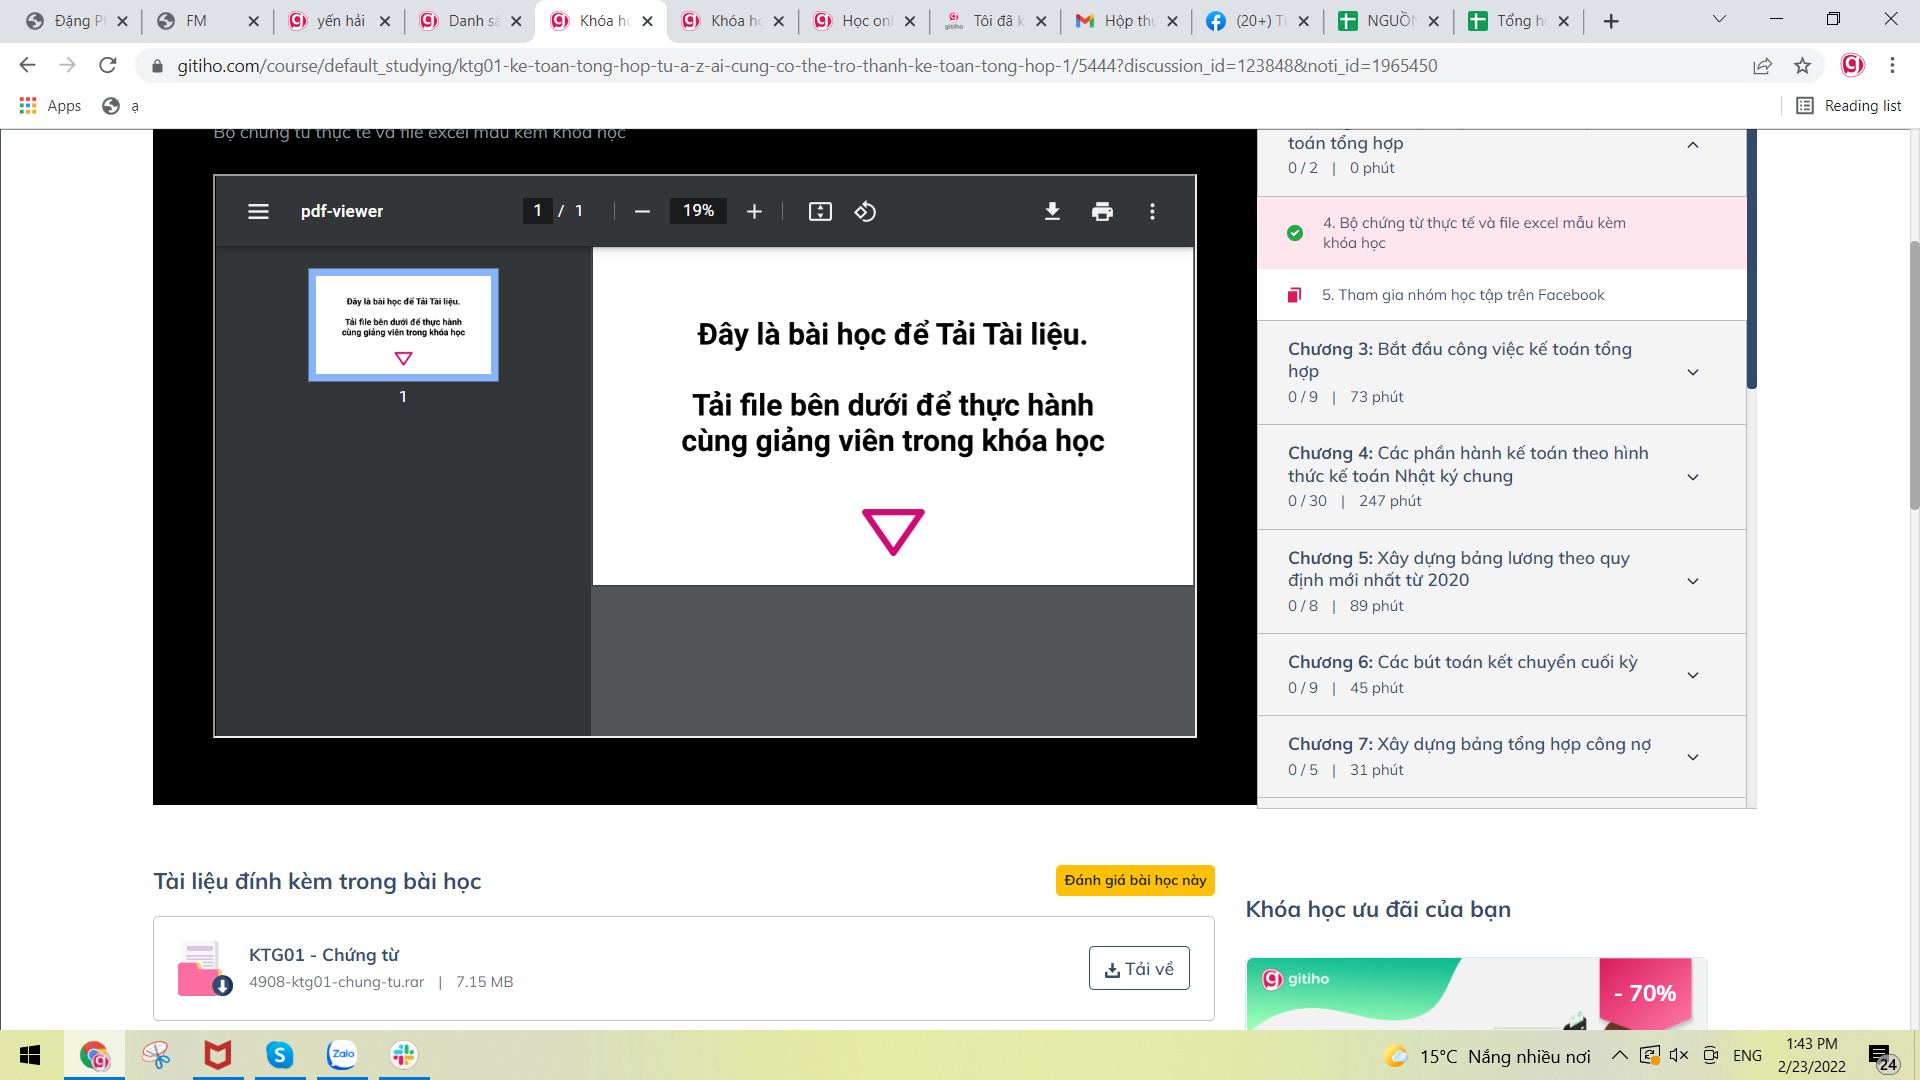
Task: Click the rar file folder icon
Action: click(x=204, y=968)
